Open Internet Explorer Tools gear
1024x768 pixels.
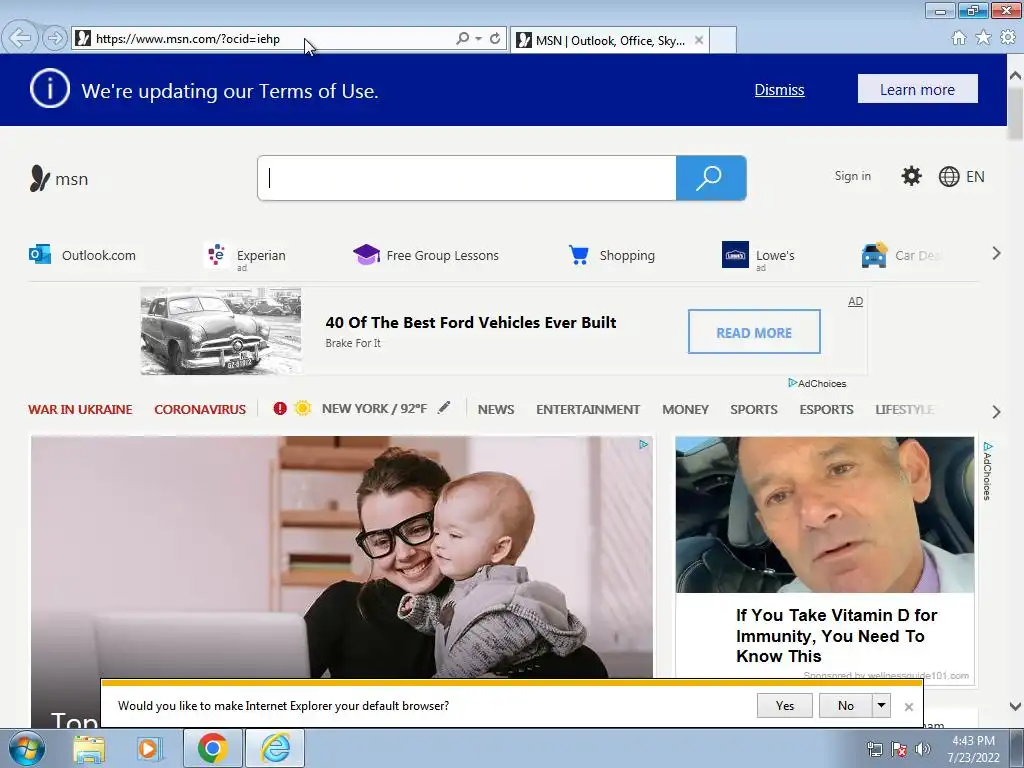[1008, 38]
